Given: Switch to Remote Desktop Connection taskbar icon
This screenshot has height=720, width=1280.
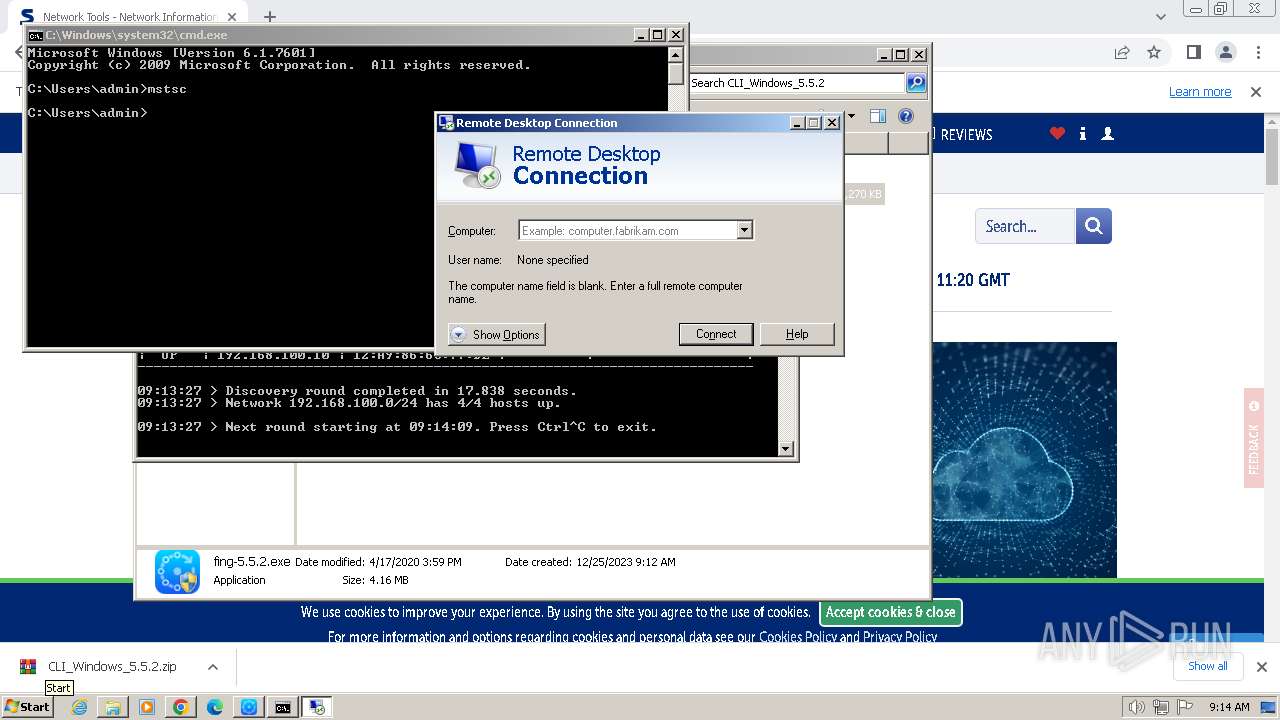Looking at the screenshot, I should 317,707.
